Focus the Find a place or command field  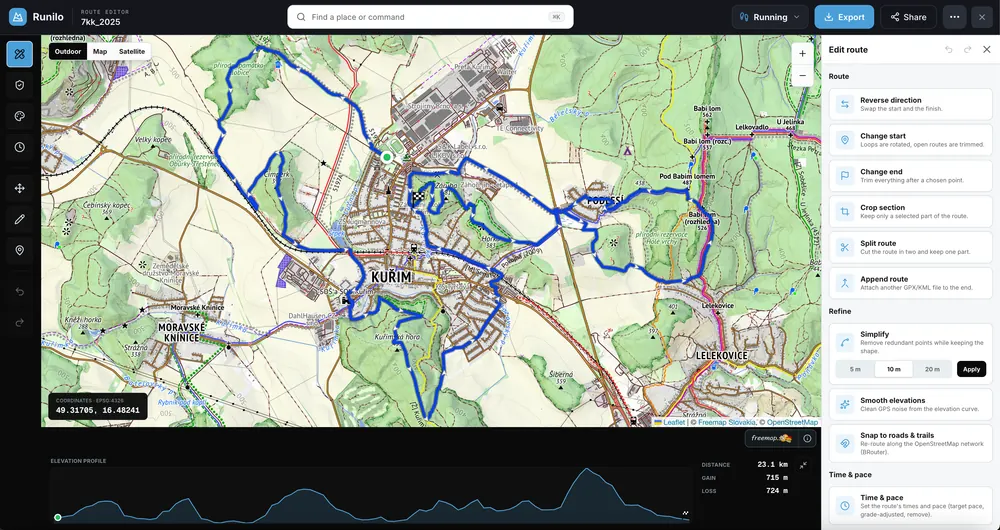[430, 17]
